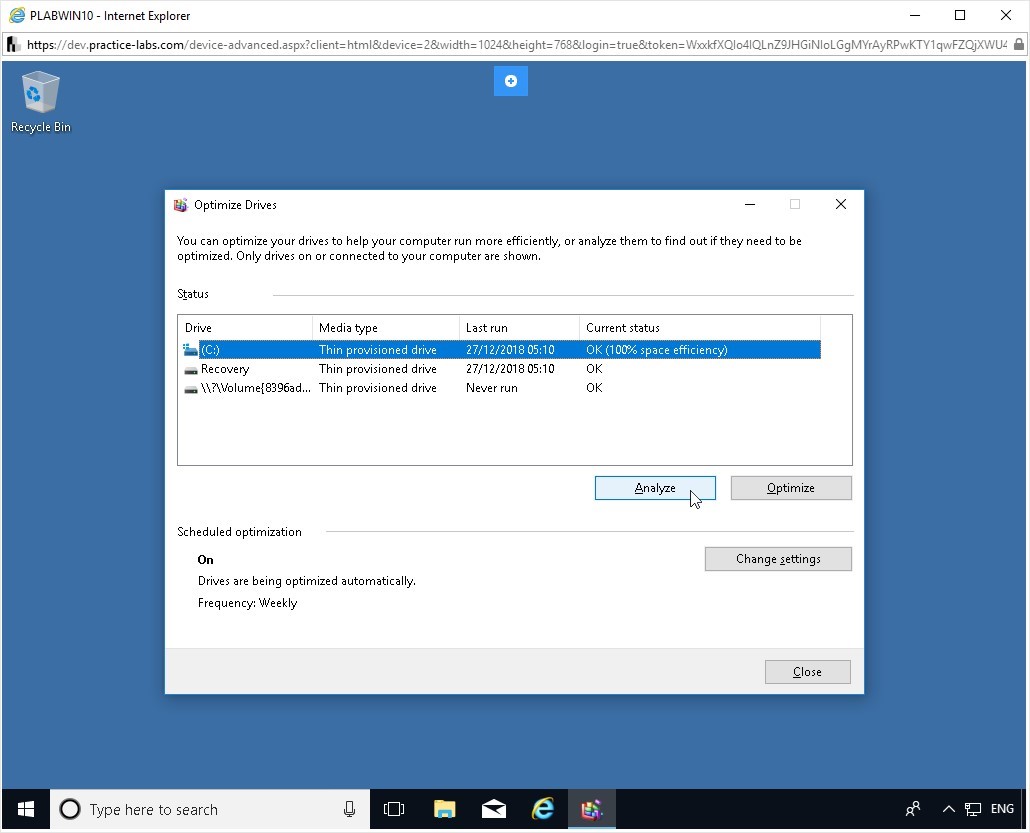Click the Optimize Drives taskbar icon
The width and height of the screenshot is (1030, 833).
(591, 809)
